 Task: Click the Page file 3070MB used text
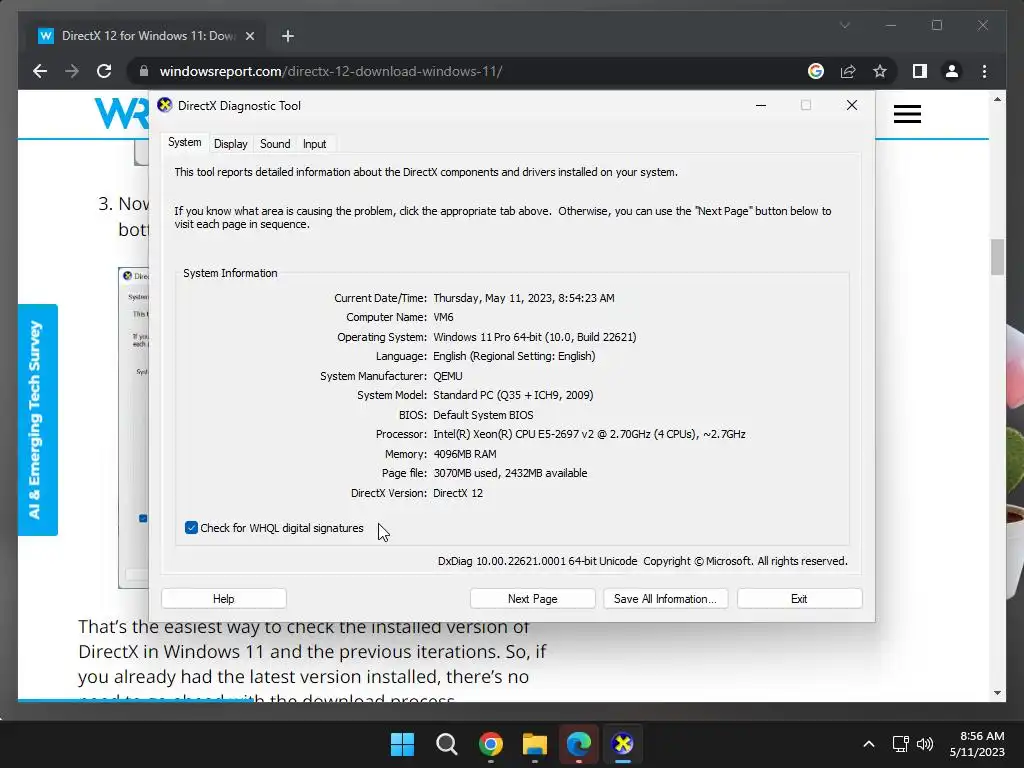510,473
